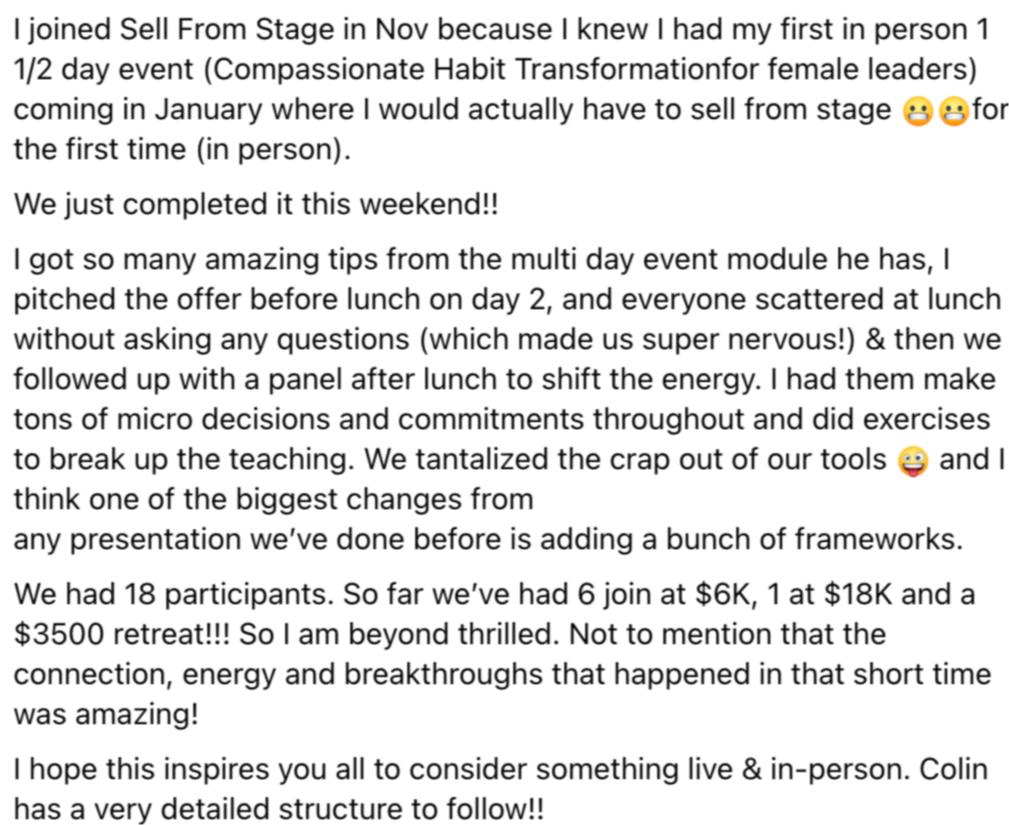Click the words 'micro decisions and commitments'
This screenshot has height=825, width=1009.
[351, 419]
